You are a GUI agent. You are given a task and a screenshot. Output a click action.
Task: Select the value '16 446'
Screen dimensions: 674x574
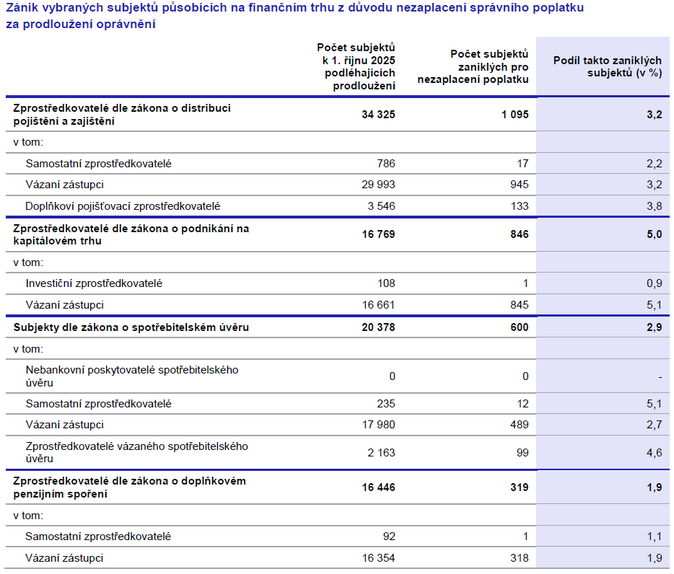coord(378,487)
